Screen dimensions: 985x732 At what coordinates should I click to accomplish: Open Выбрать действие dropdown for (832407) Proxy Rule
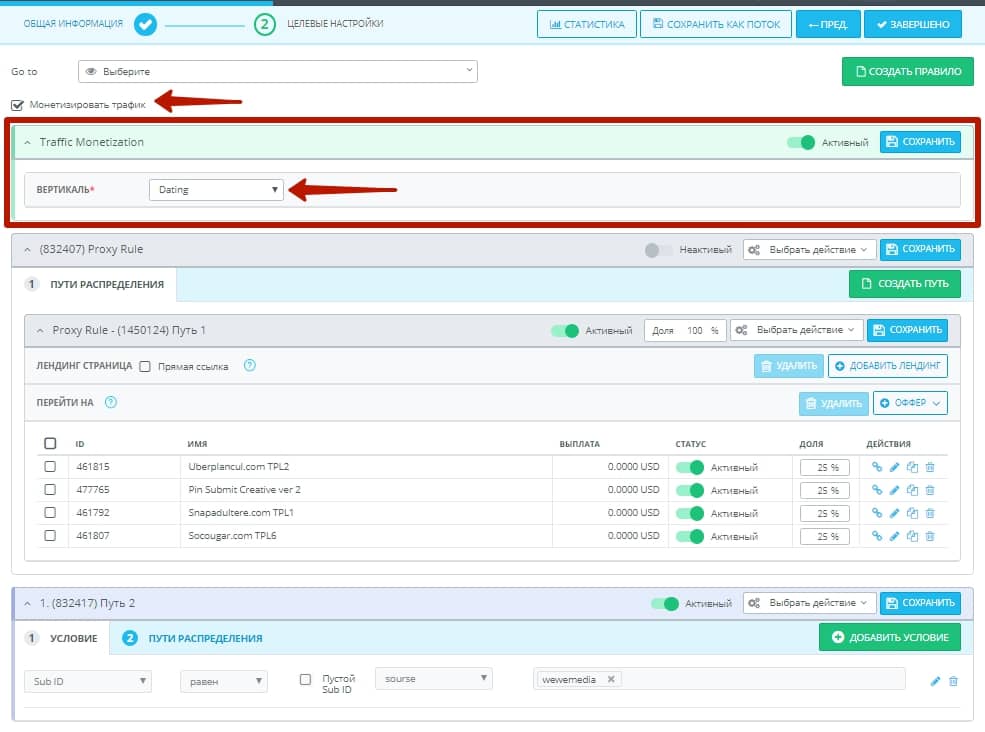[x=809, y=249]
